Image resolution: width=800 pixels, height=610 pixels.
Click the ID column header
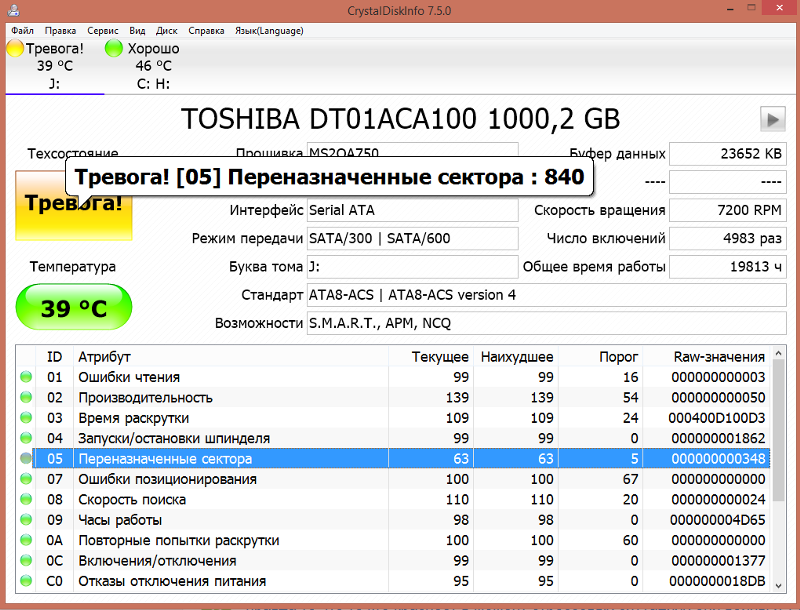click(x=55, y=357)
